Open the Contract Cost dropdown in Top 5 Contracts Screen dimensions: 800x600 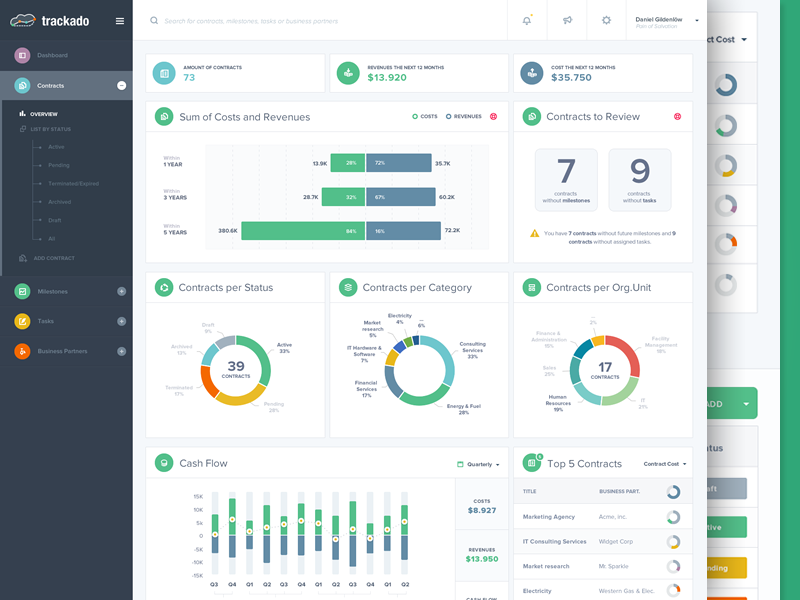(x=664, y=464)
